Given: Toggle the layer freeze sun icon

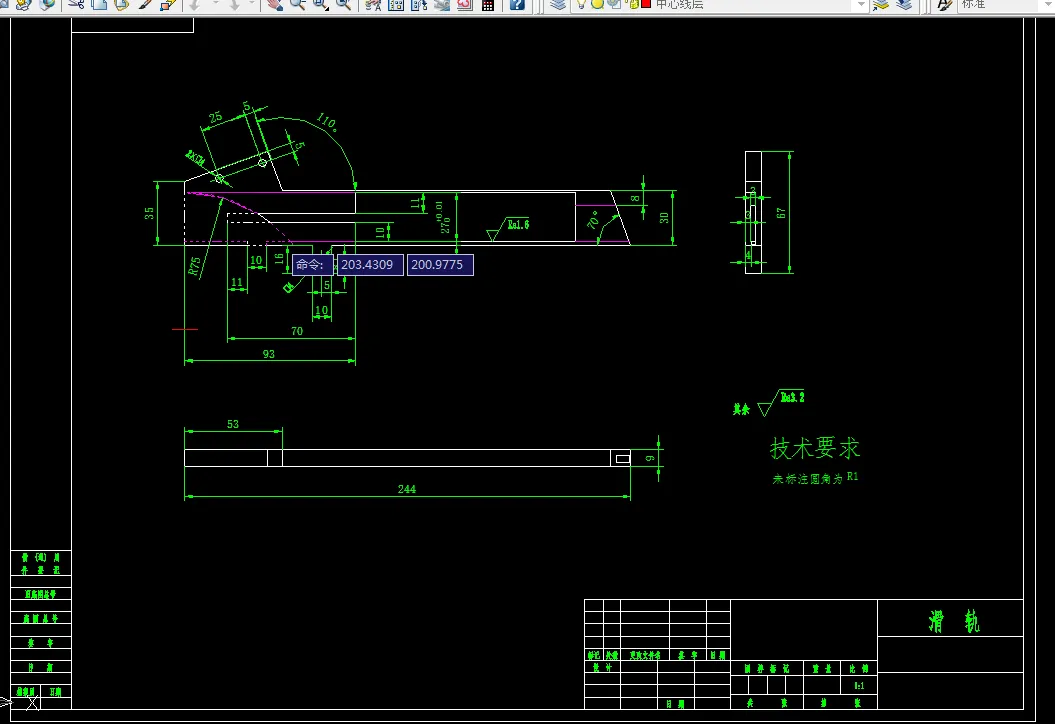Looking at the screenshot, I should tap(597, 4).
